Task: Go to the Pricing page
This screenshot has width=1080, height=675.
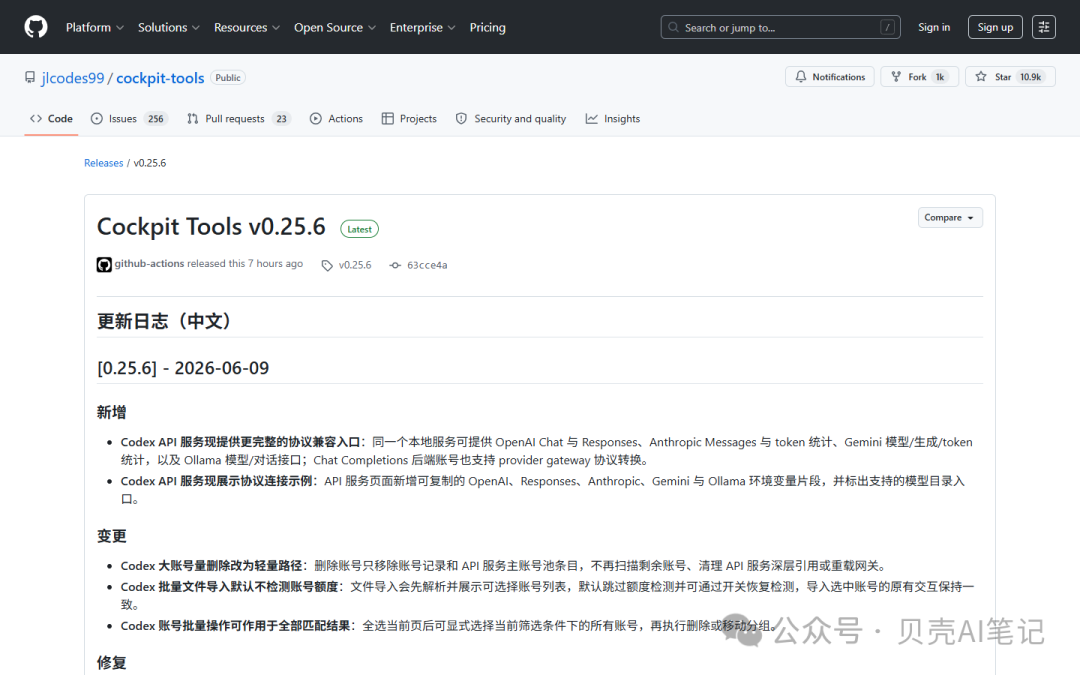Action: [x=488, y=28]
